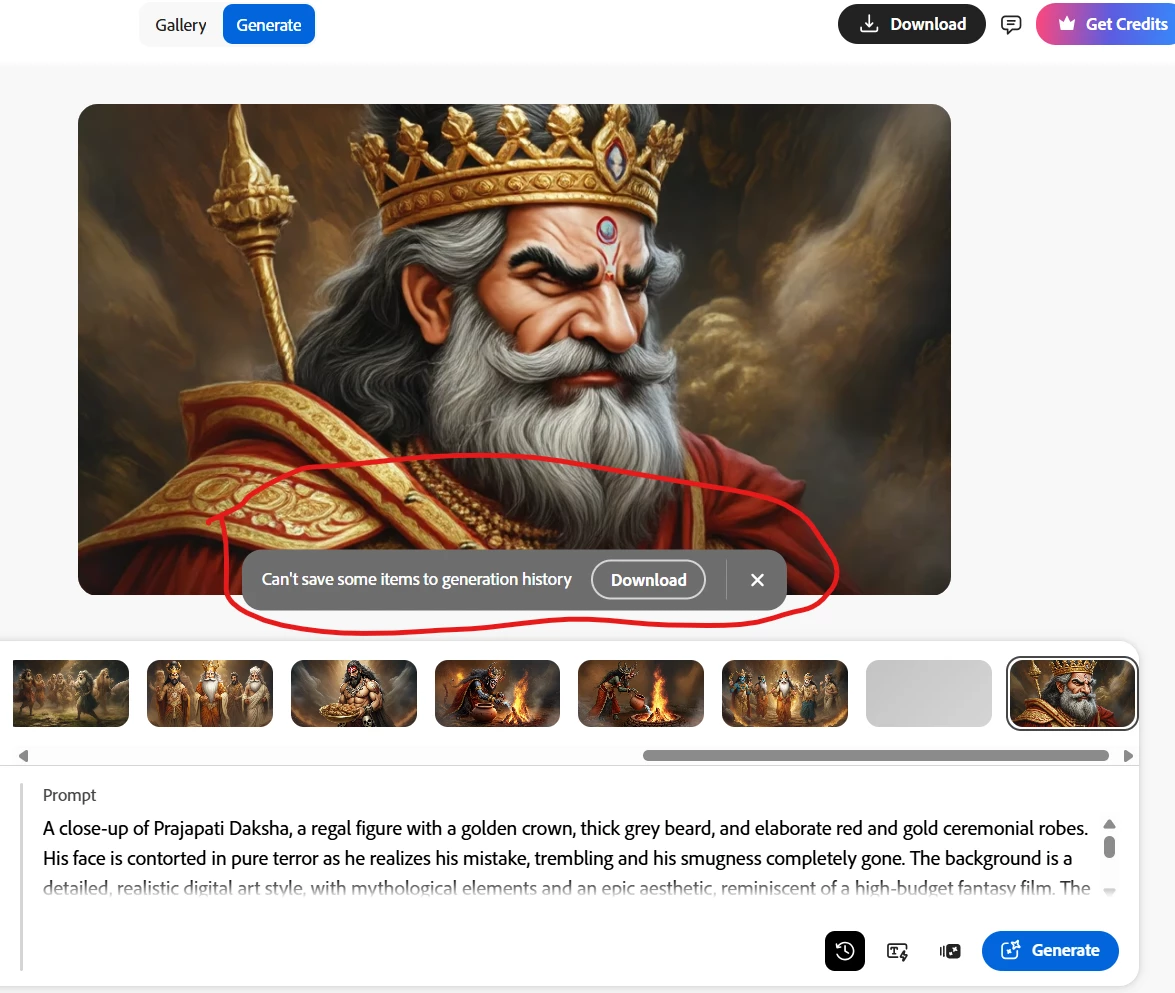Click Get Credits button

coord(1106,24)
